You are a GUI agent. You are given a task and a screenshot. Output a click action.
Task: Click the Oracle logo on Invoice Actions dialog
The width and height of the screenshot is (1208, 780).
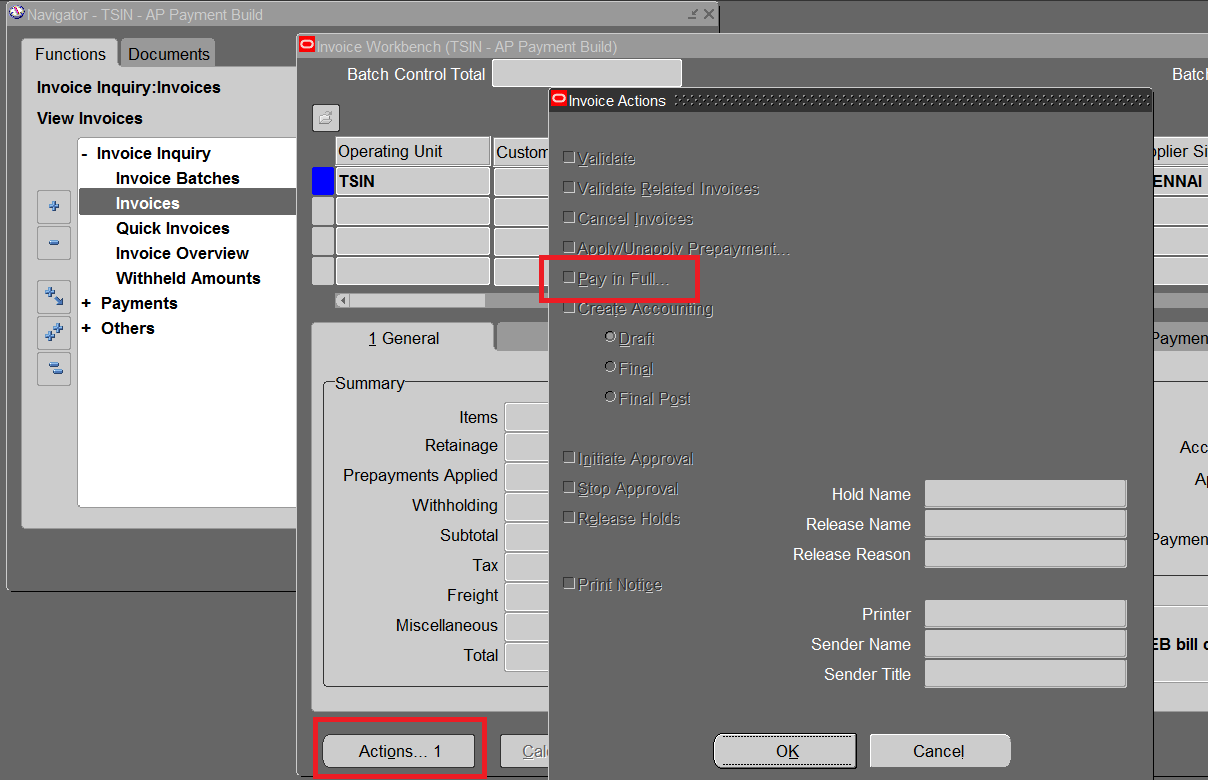tap(559, 98)
